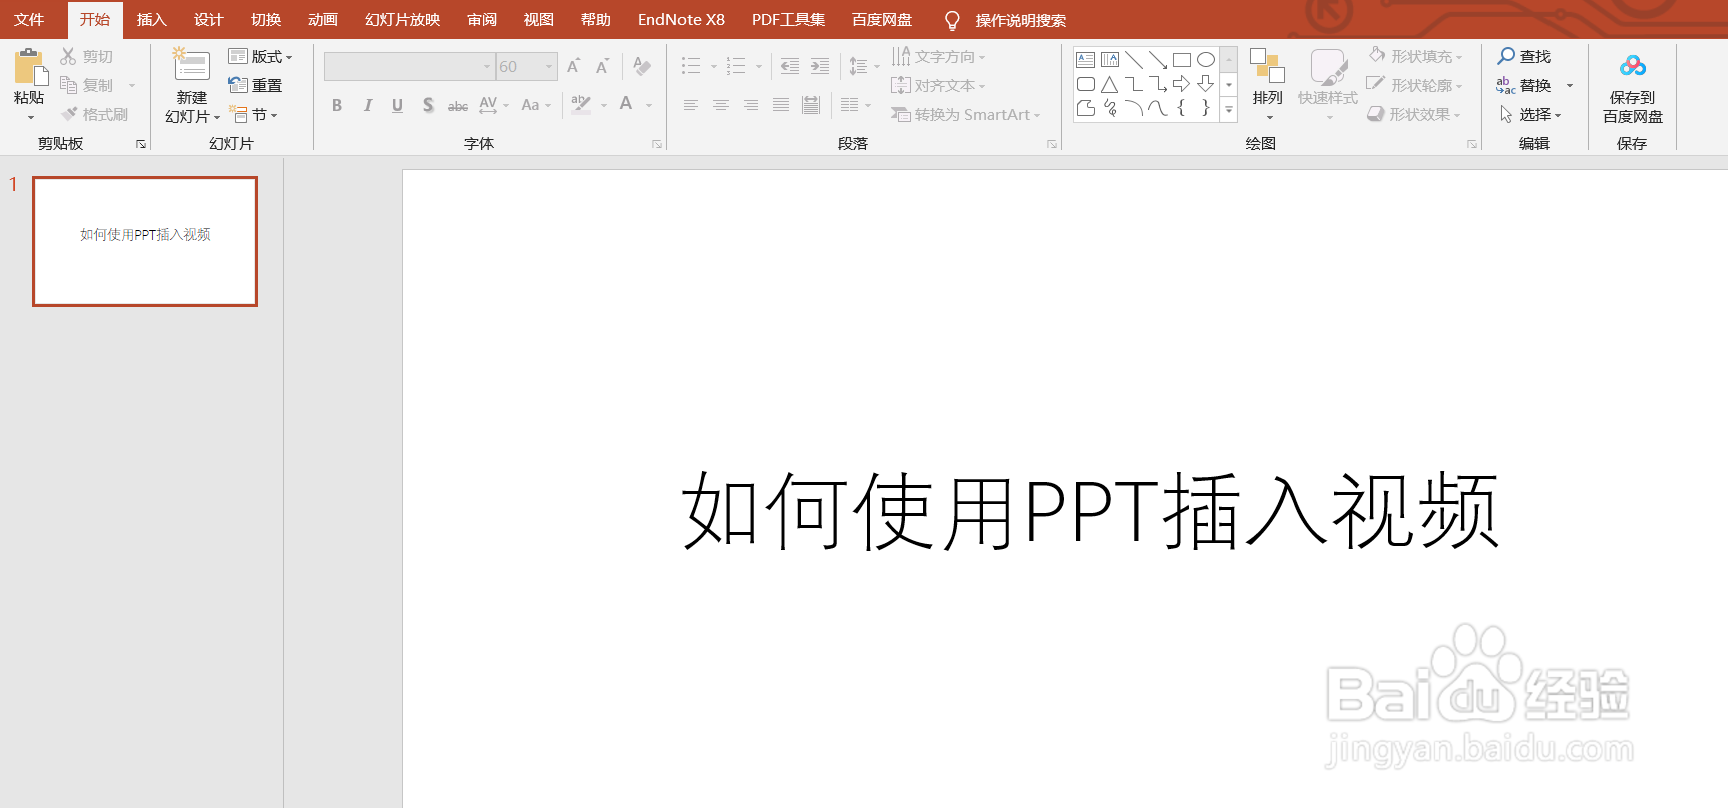Align text left in paragraph group
Viewport: 1728px width, 808px height.
[691, 105]
